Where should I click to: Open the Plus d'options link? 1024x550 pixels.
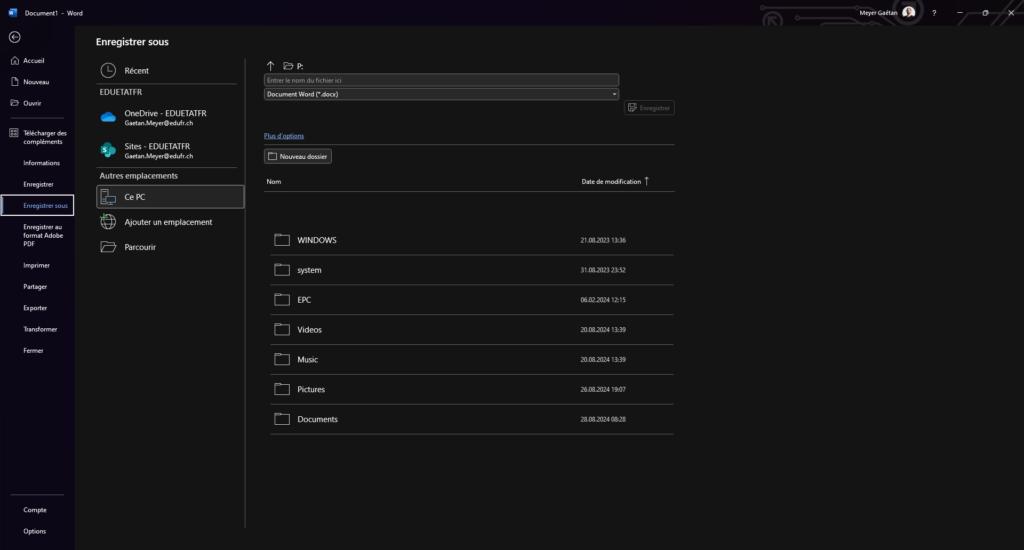point(283,136)
